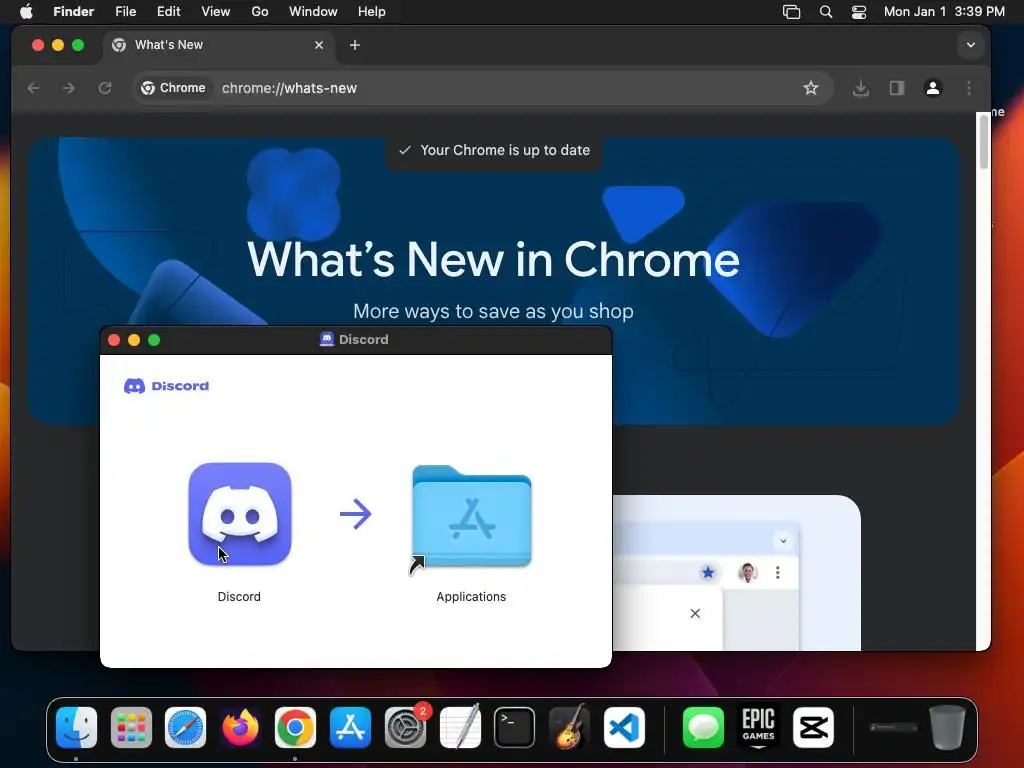Minimize the Chrome window with yellow button
Screen dimensions: 1024x768
pos(57,45)
